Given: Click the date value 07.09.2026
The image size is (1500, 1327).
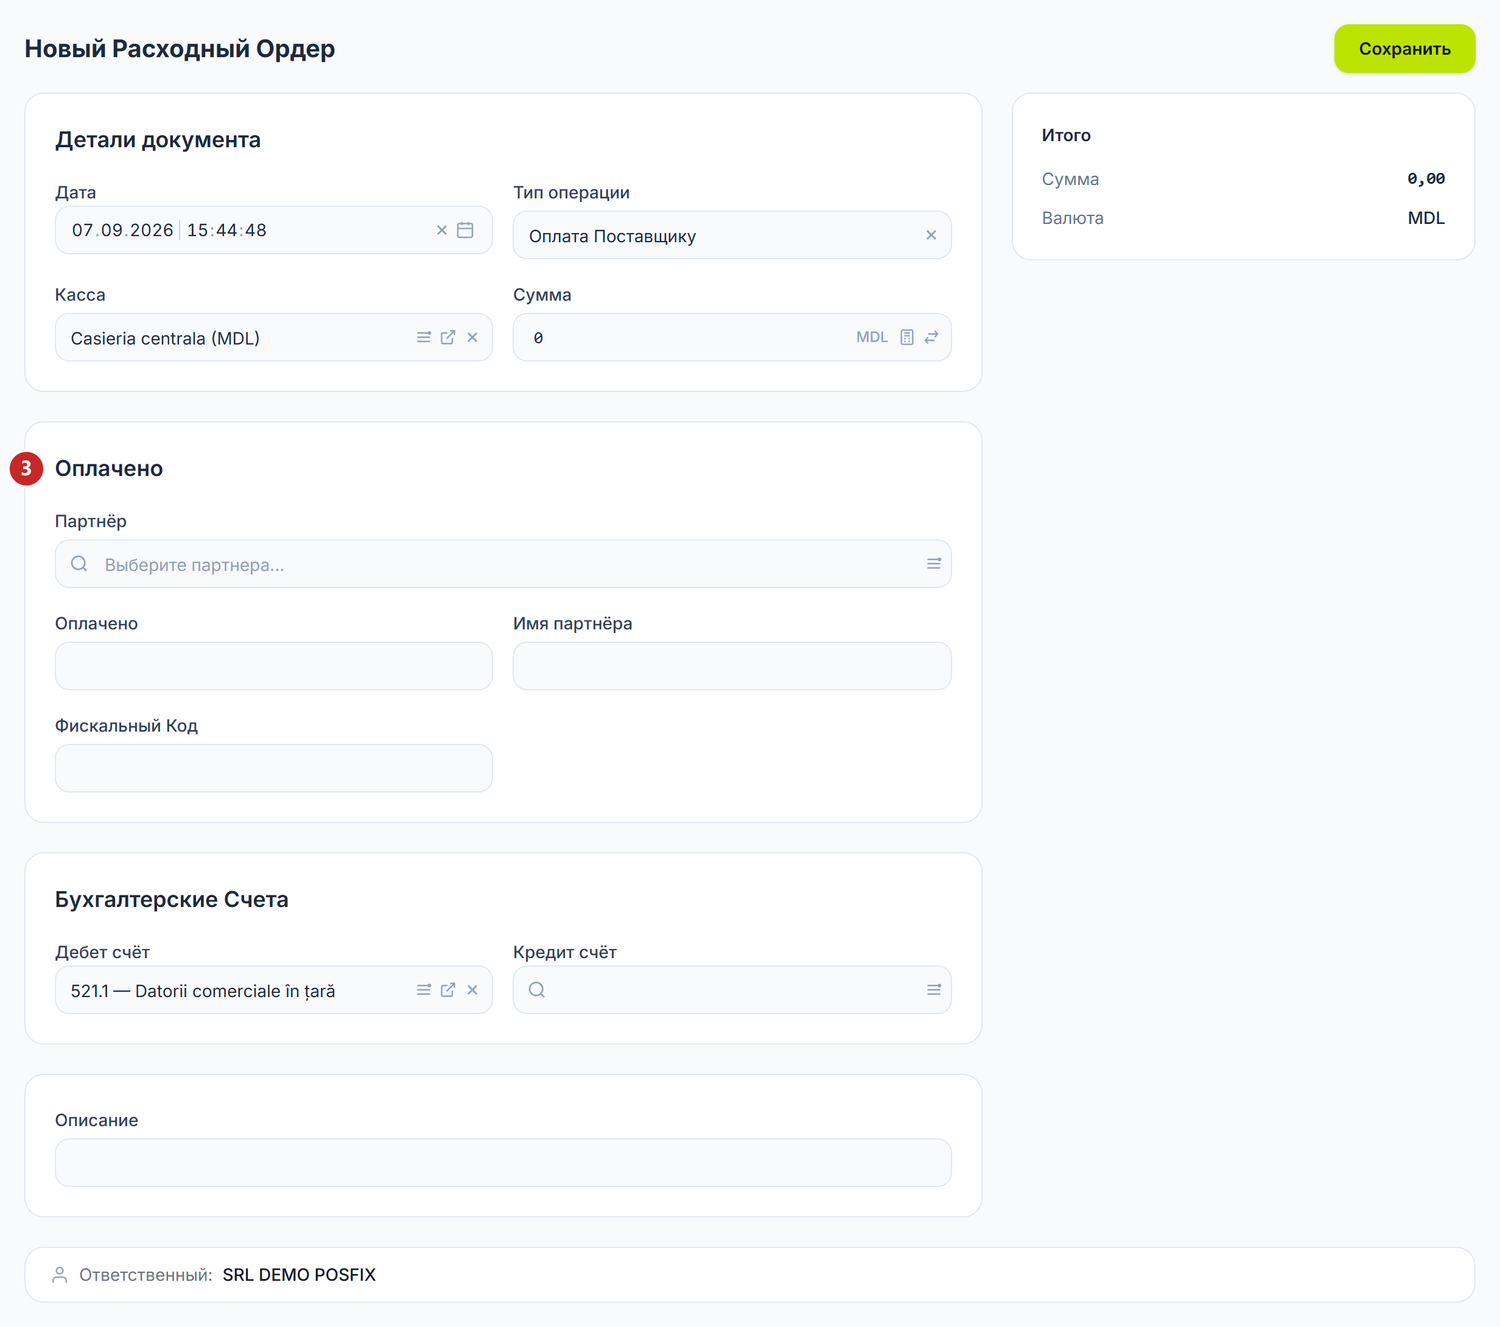Looking at the screenshot, I should tap(123, 230).
